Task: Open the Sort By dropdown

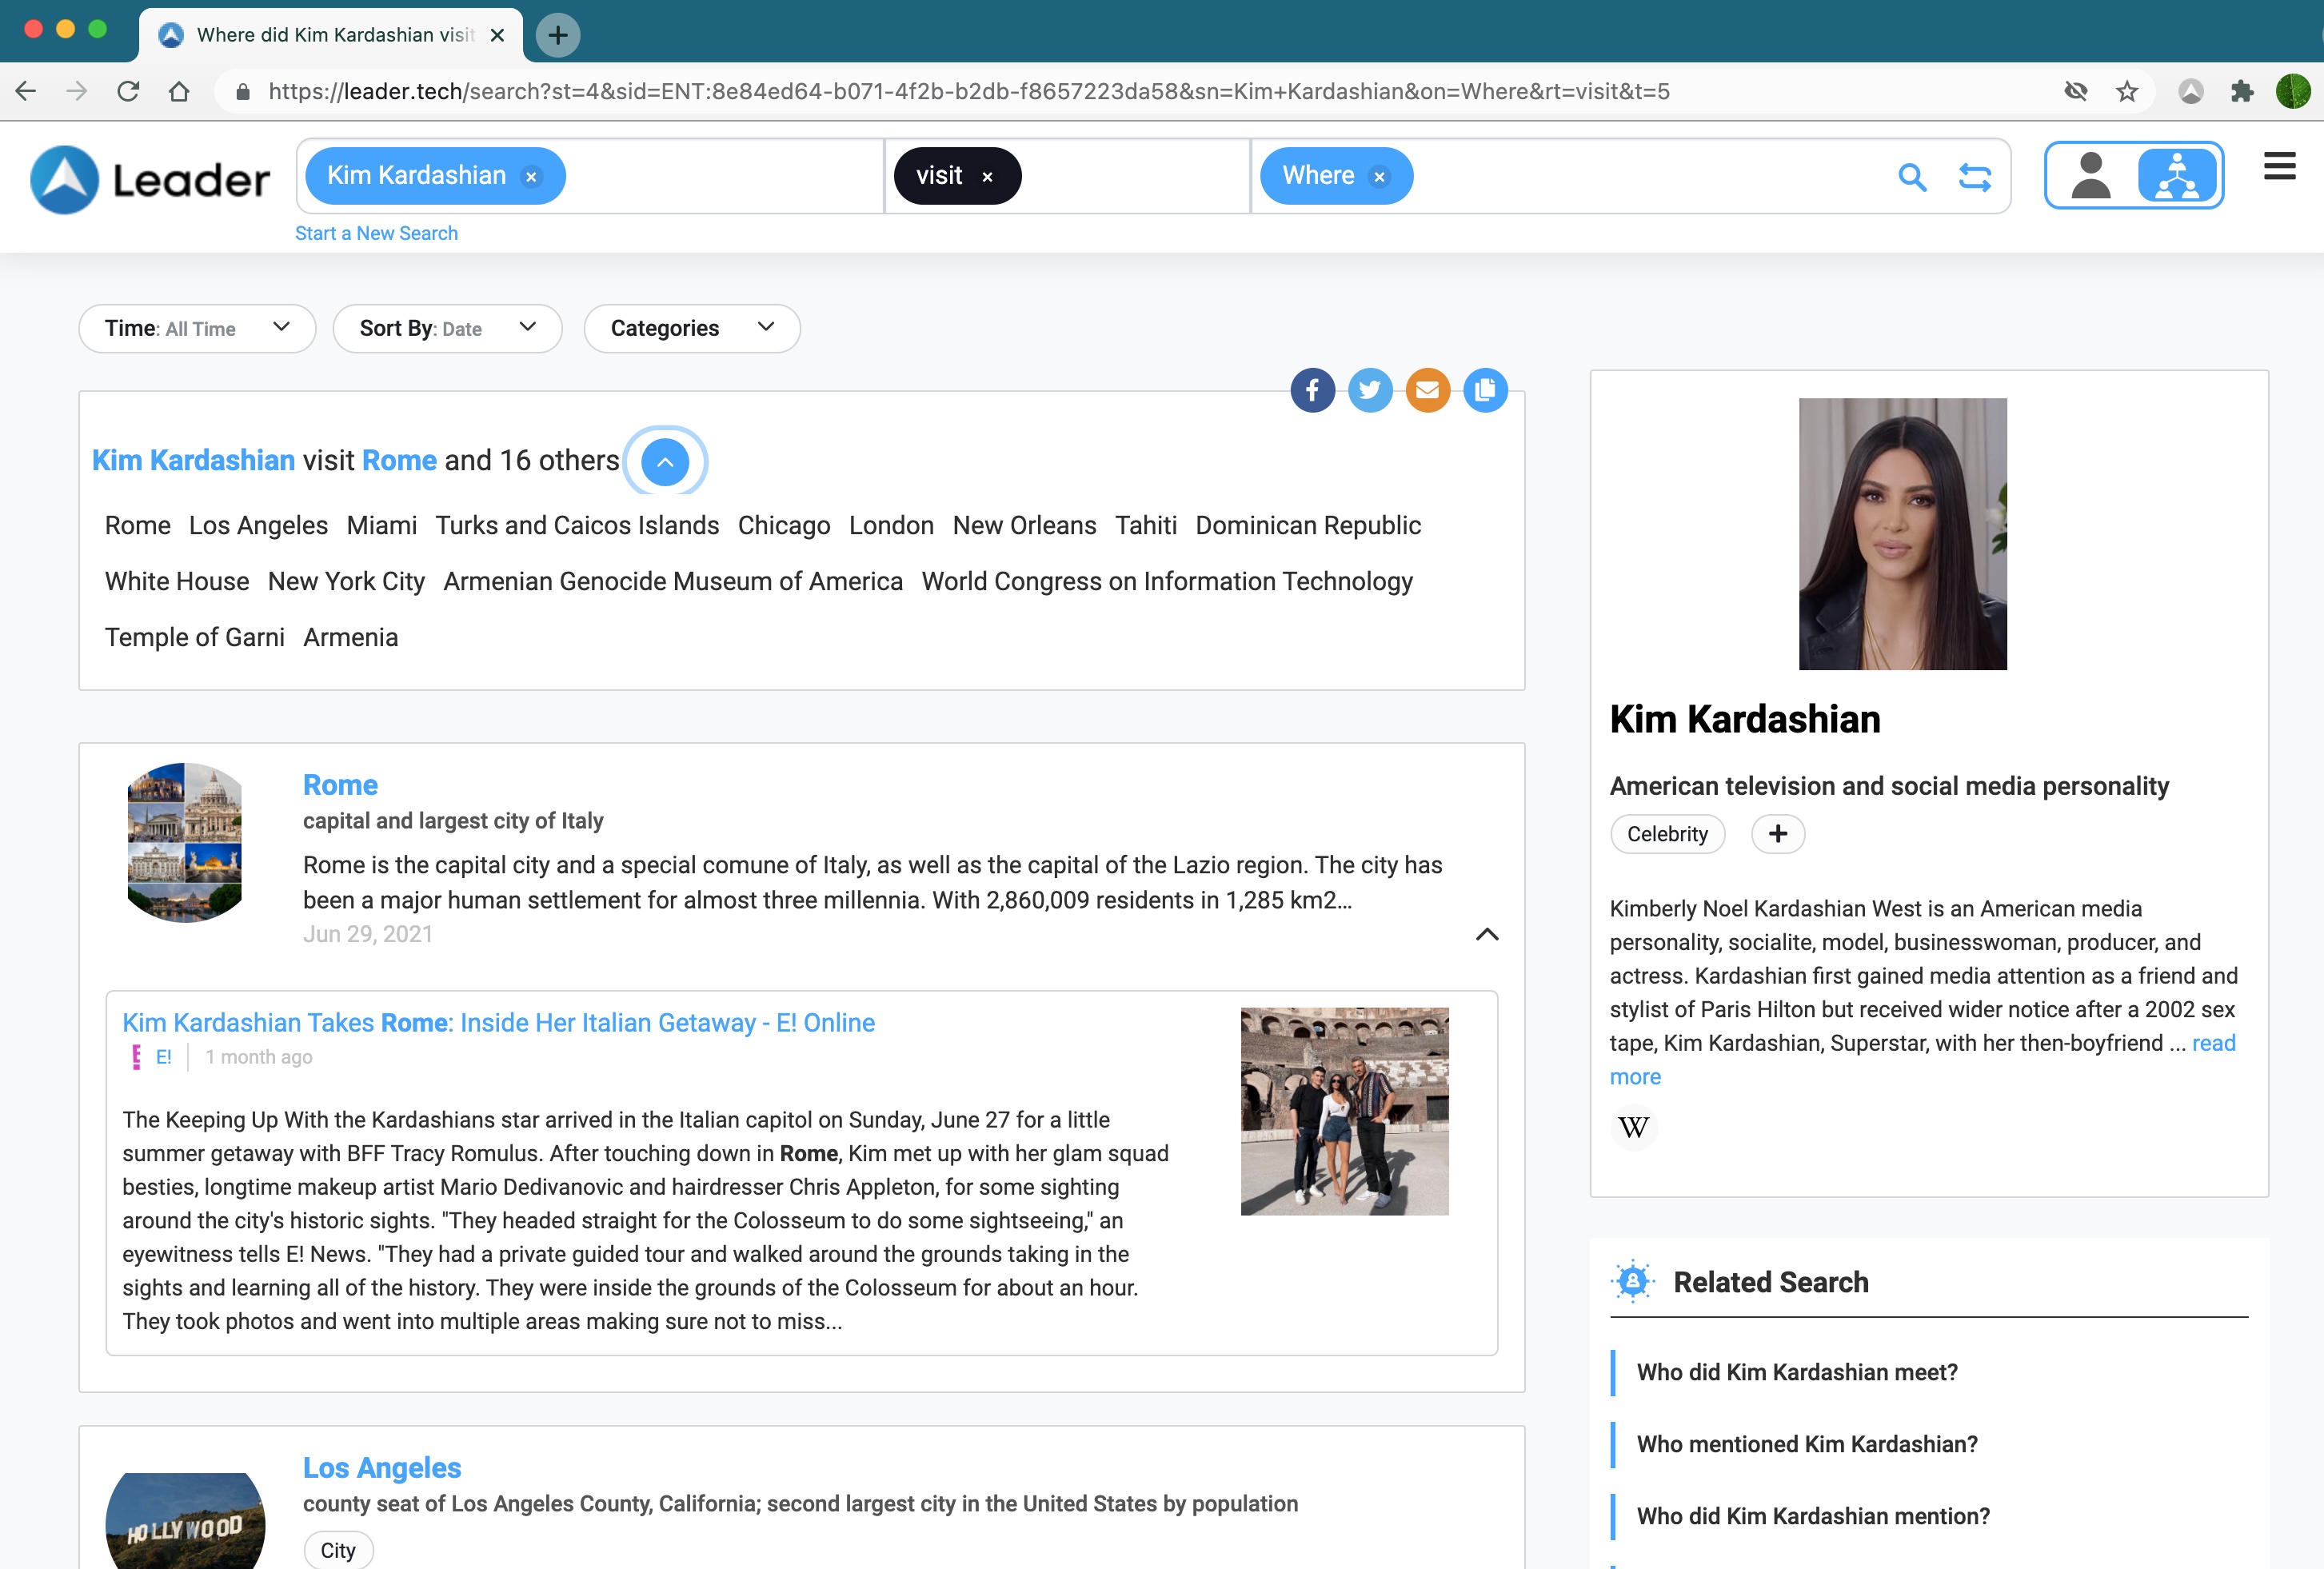Action: (447, 328)
